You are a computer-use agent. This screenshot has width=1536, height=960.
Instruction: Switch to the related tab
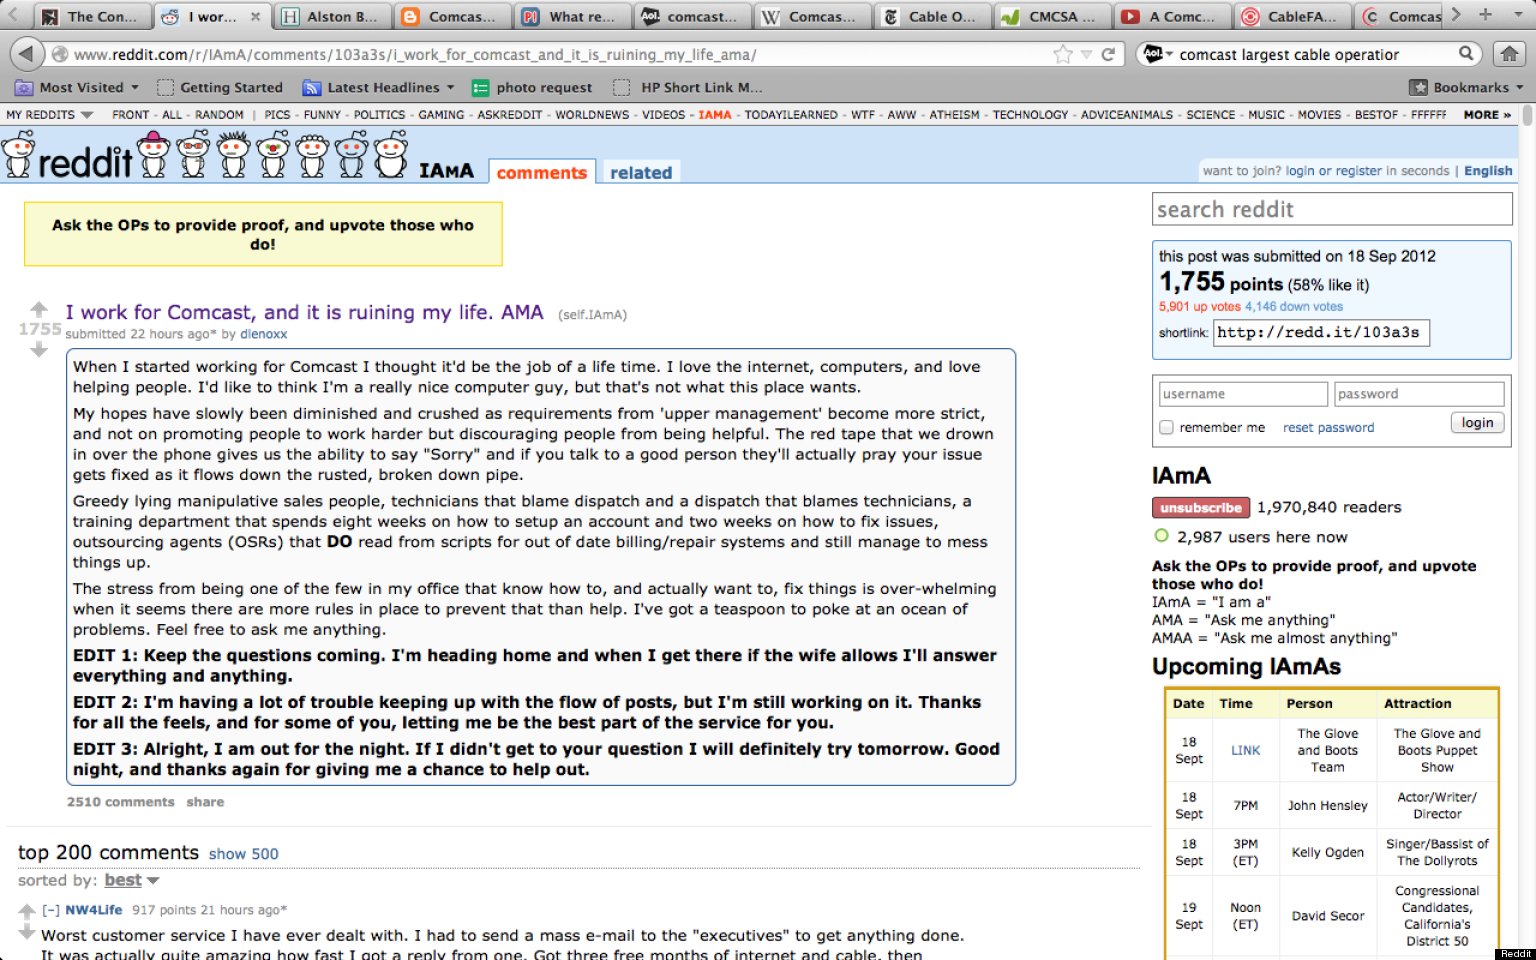click(641, 172)
